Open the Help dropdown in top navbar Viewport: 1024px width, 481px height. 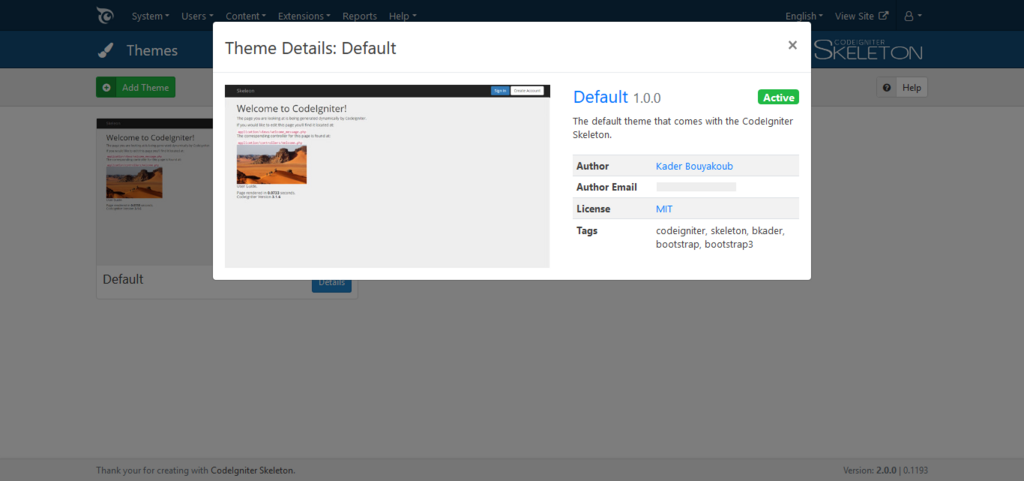coord(402,16)
